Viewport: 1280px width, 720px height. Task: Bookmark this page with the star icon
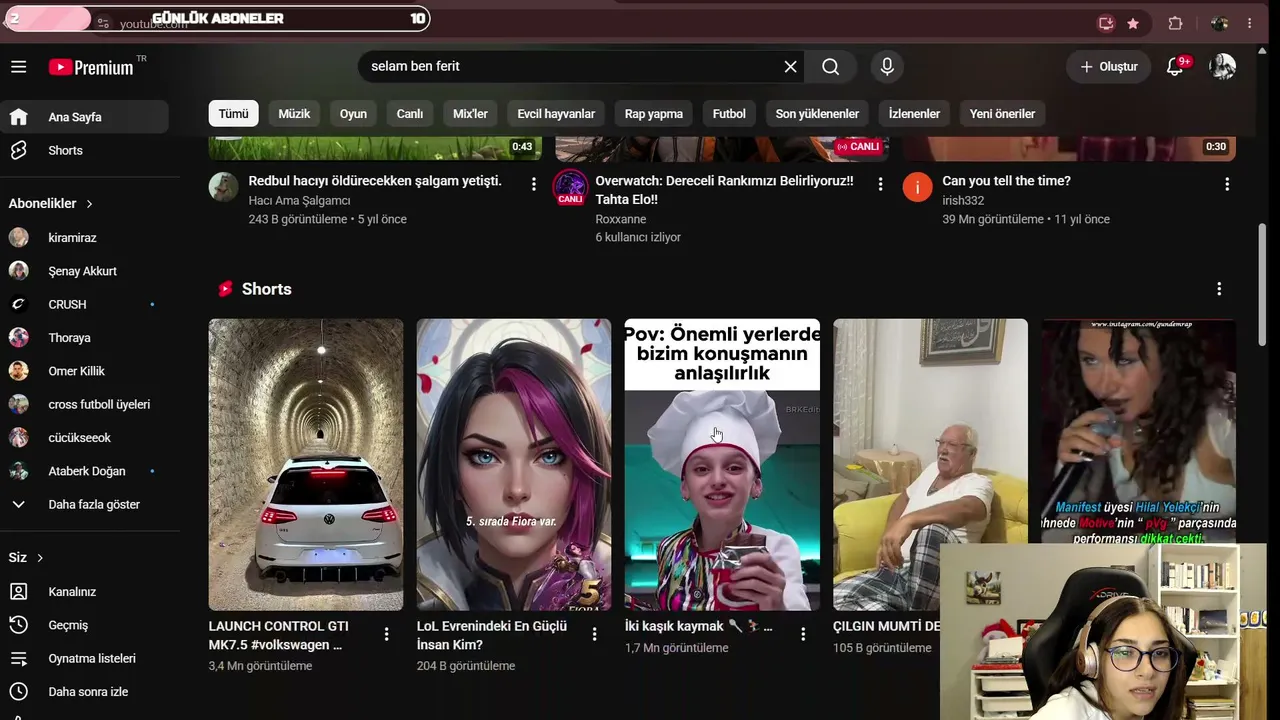click(x=1133, y=23)
